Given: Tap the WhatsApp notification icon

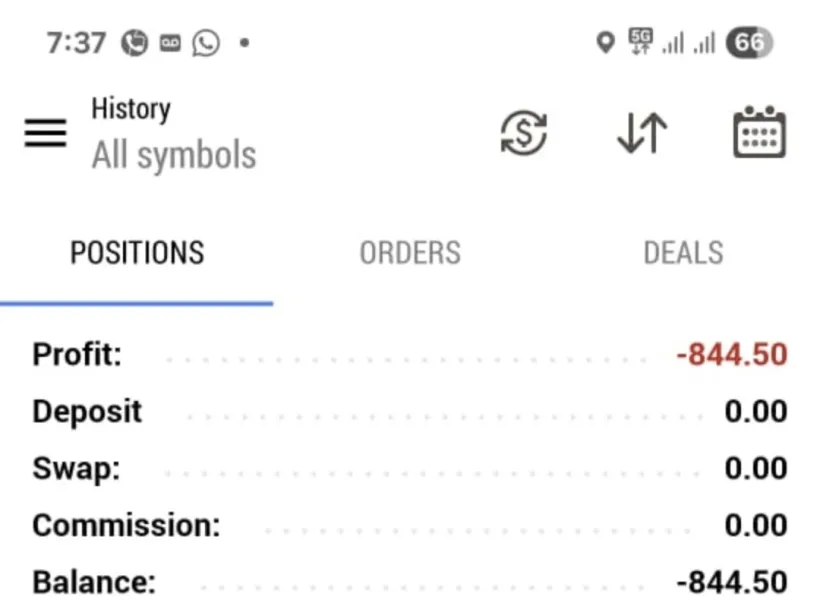Looking at the screenshot, I should (206, 43).
